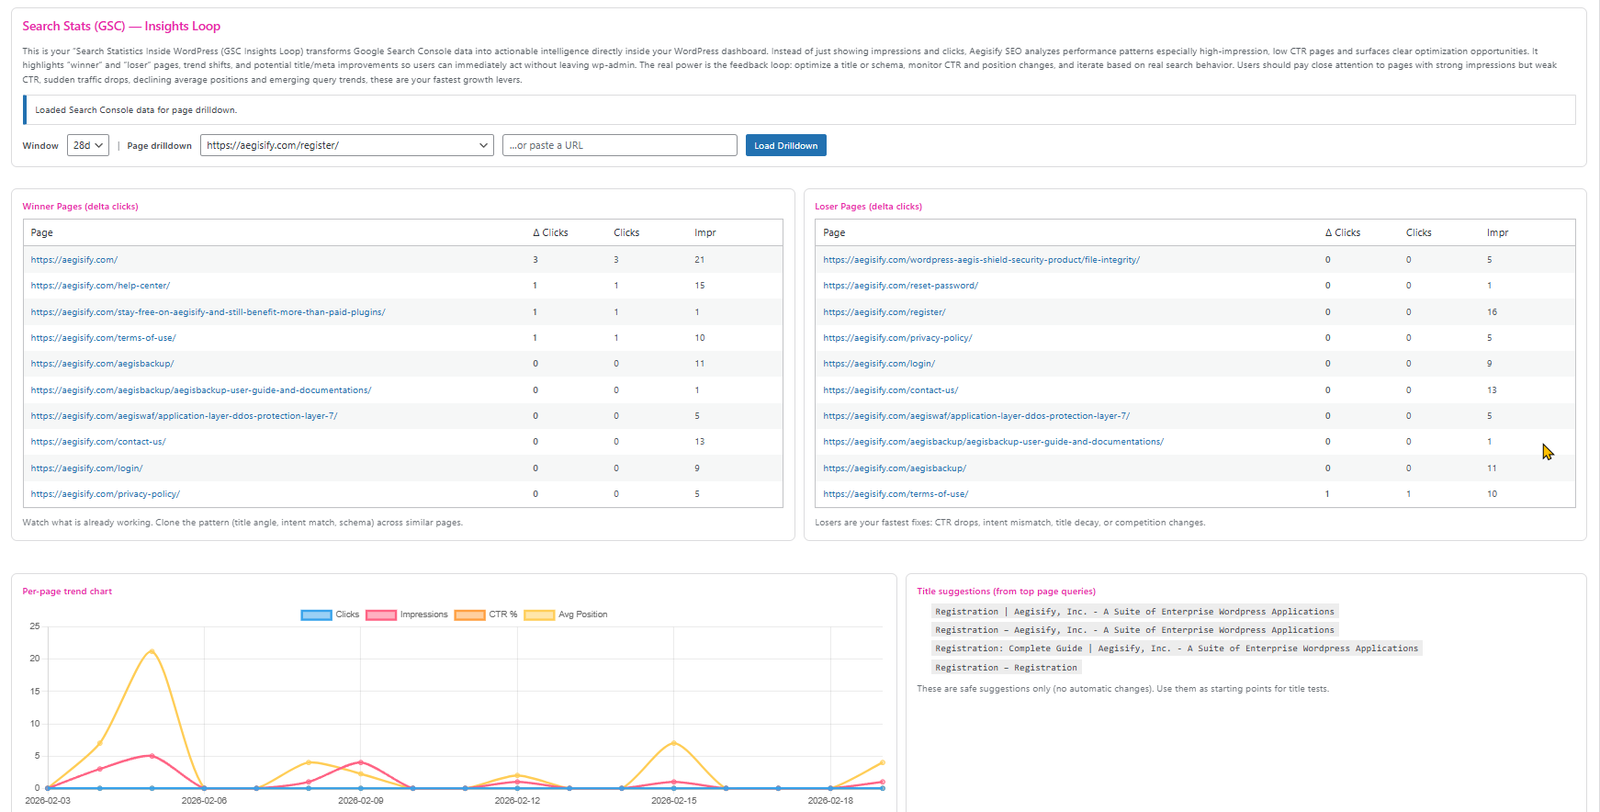Open the aegisify.com/ homepage winner link

click(x=74, y=260)
